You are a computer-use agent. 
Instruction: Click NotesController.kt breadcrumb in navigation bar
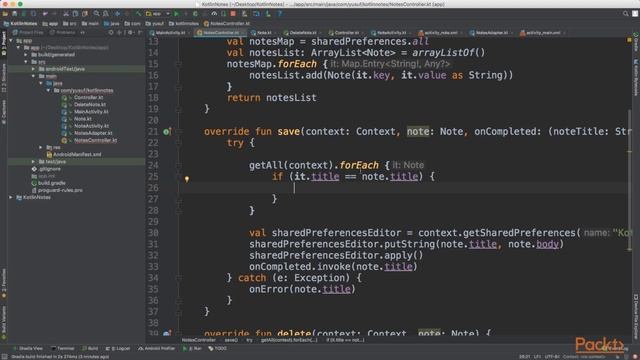(227, 24)
